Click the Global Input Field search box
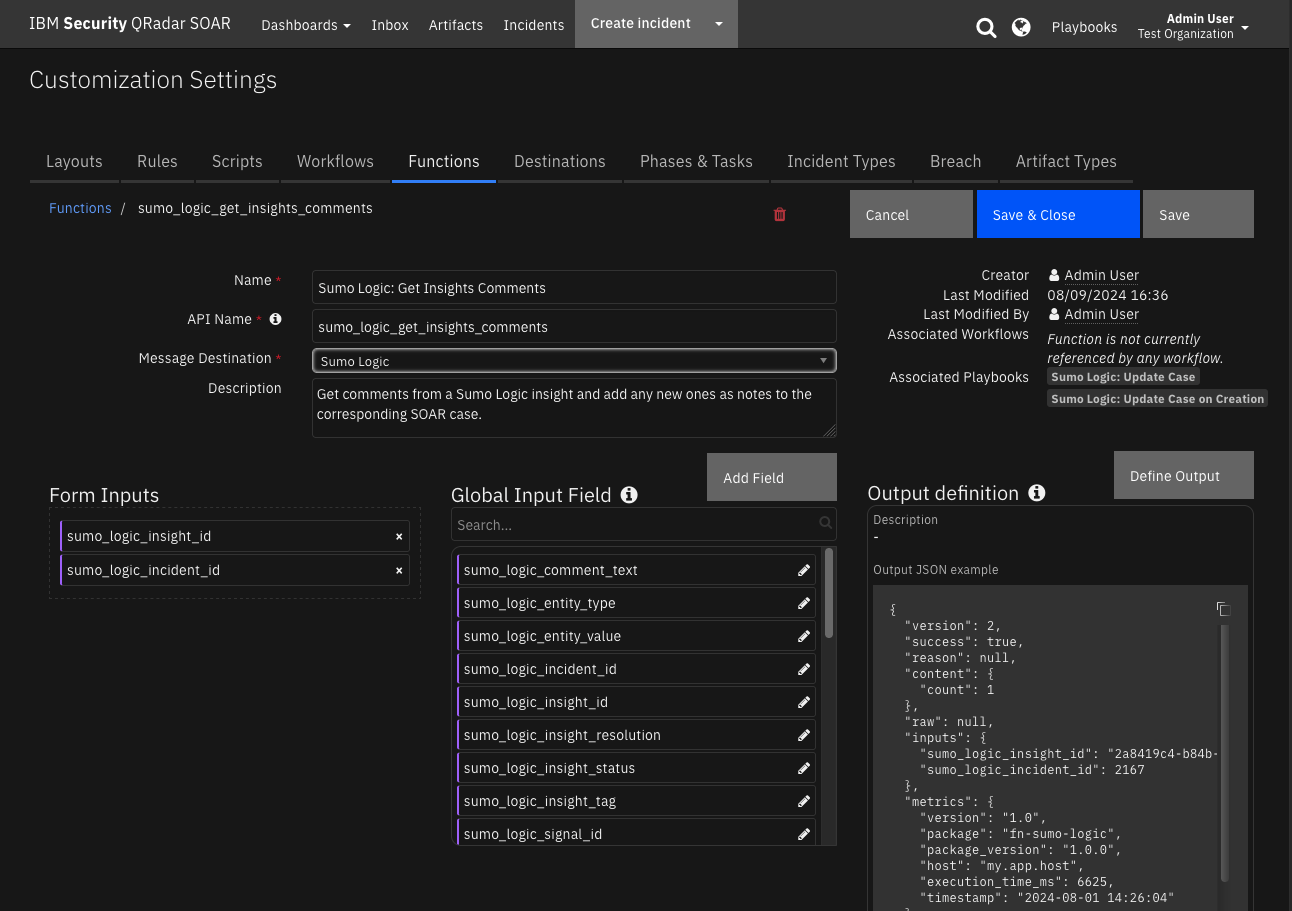 pos(644,524)
